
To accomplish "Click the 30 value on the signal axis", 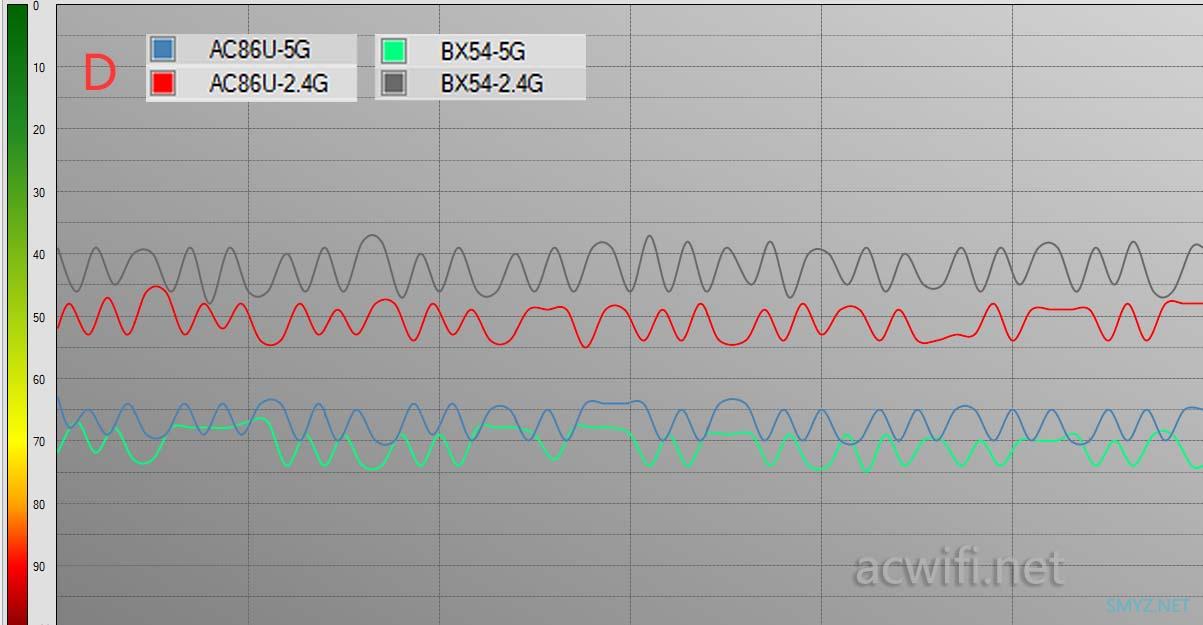I will pos(39,192).
